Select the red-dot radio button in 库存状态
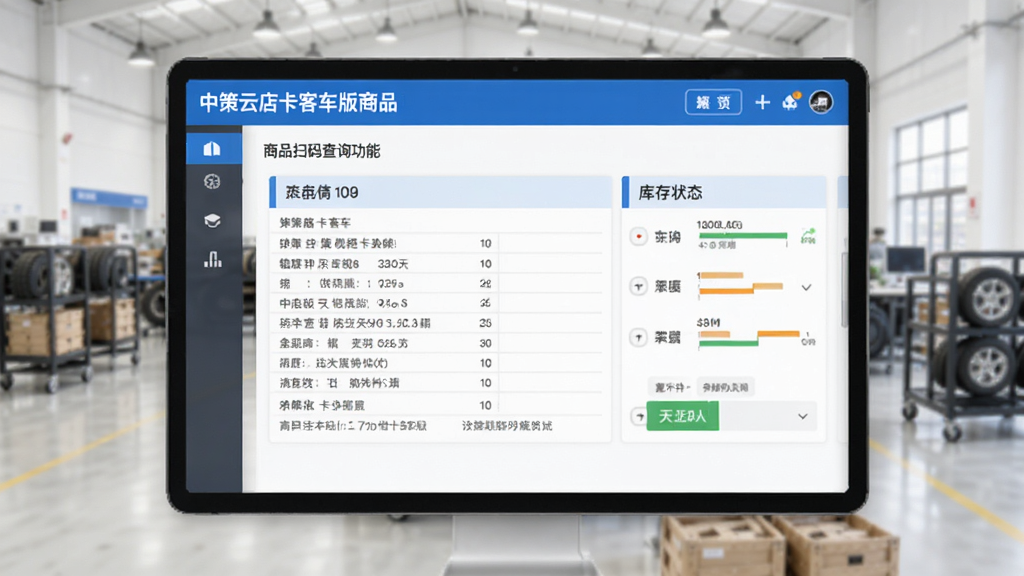The image size is (1024, 576). point(638,236)
